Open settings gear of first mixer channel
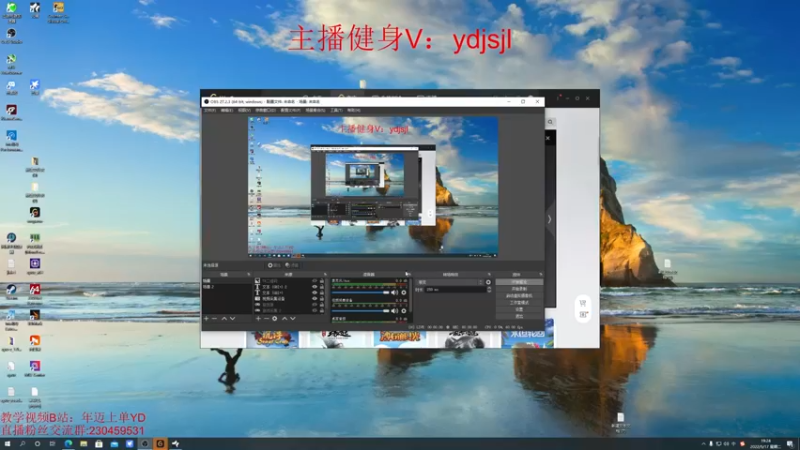This screenshot has width=800, height=450. tap(404, 293)
